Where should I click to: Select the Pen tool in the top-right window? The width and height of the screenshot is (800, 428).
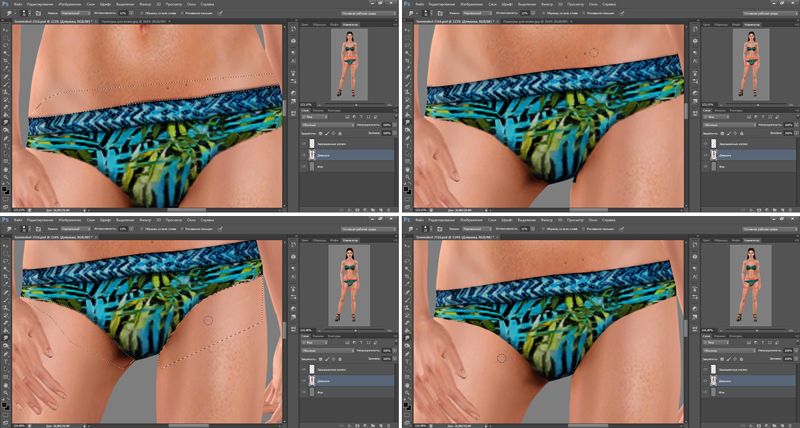click(408, 138)
